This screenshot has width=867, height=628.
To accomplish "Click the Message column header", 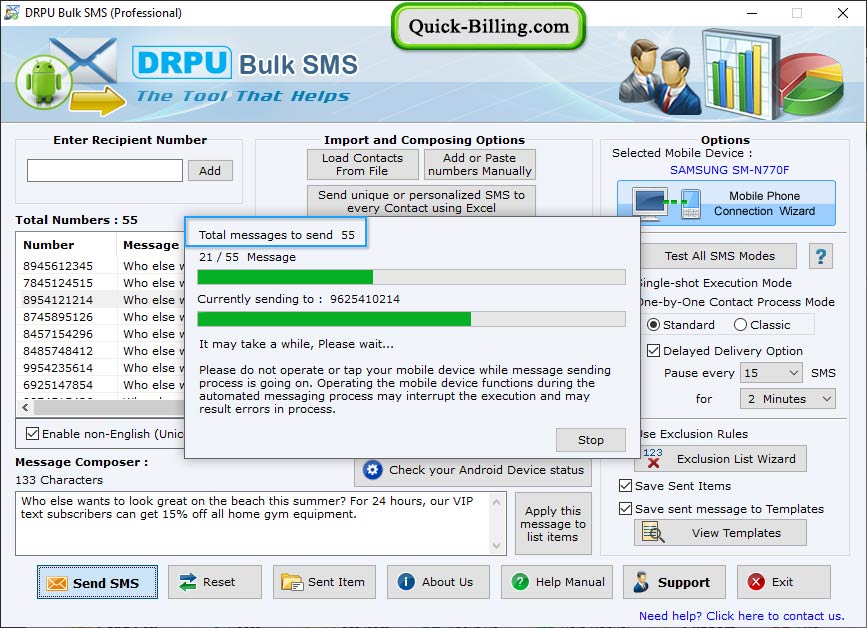I will [x=151, y=245].
